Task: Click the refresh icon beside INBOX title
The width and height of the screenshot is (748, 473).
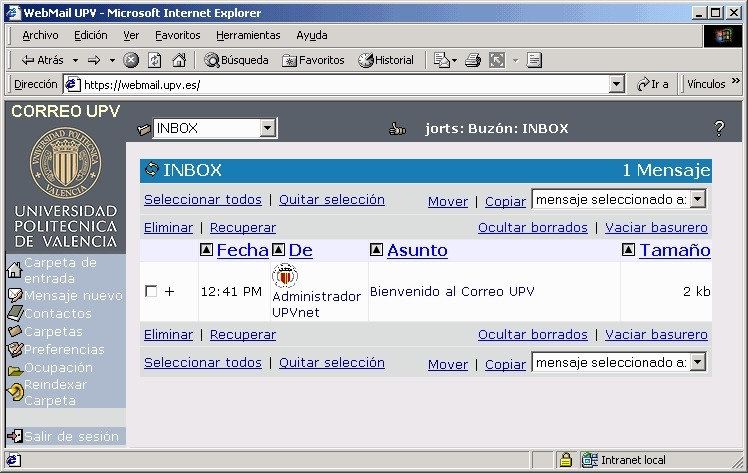Action: coord(152,170)
